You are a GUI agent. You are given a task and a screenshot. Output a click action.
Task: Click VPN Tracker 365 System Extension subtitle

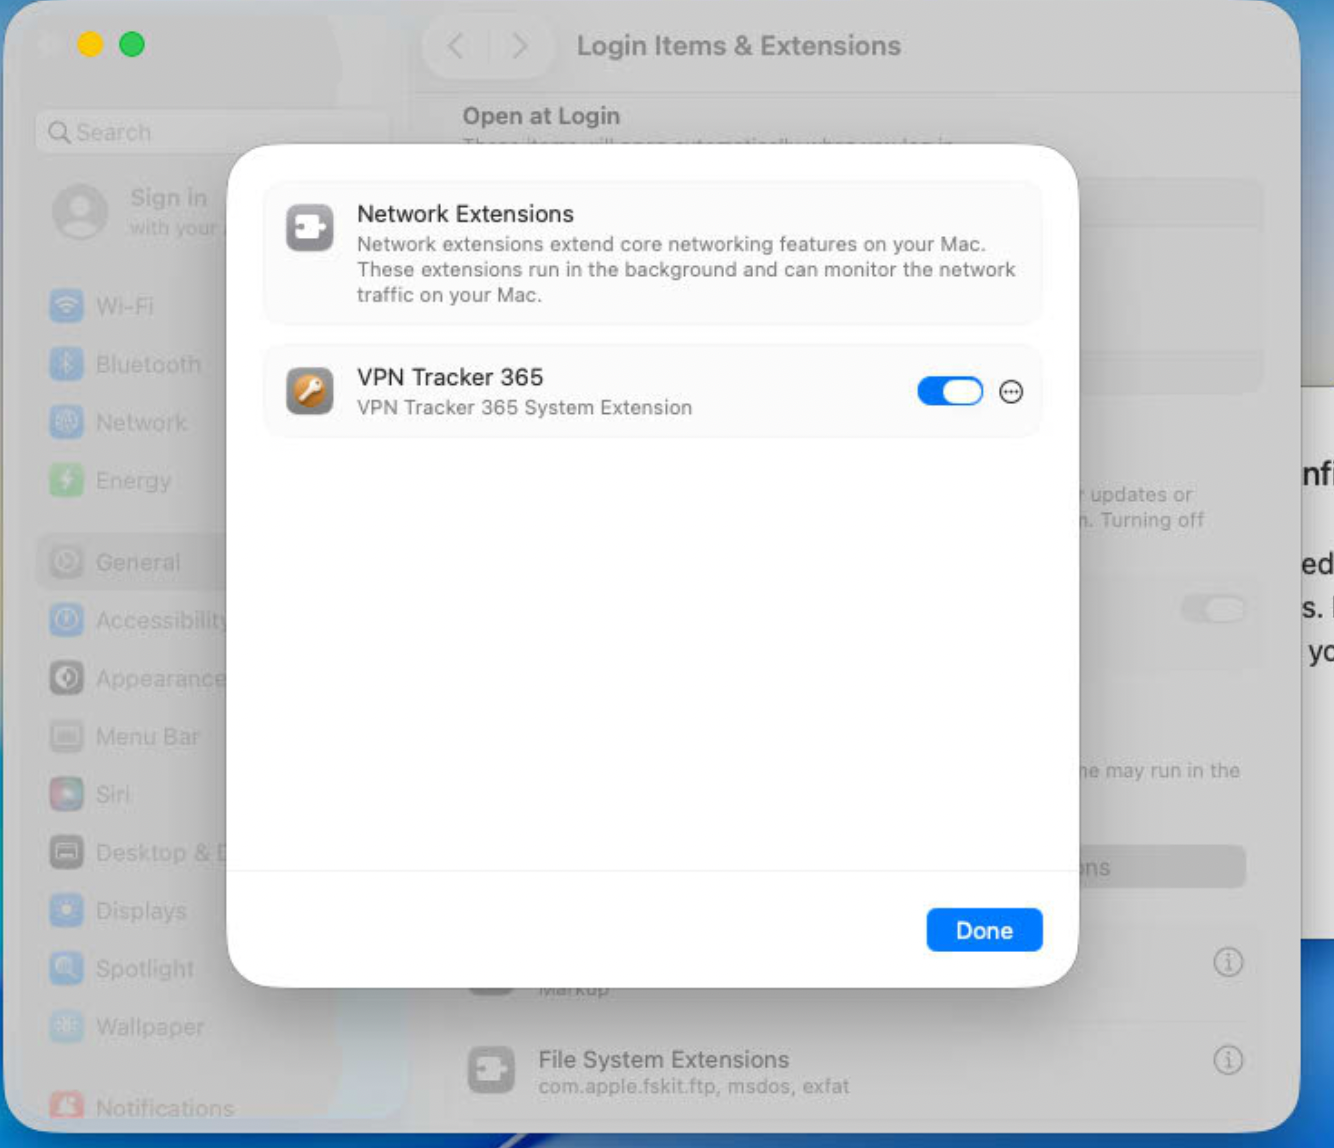524,408
